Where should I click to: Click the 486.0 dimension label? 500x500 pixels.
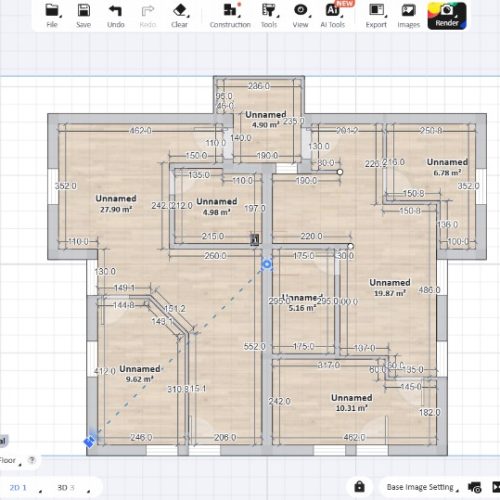[x=429, y=290]
